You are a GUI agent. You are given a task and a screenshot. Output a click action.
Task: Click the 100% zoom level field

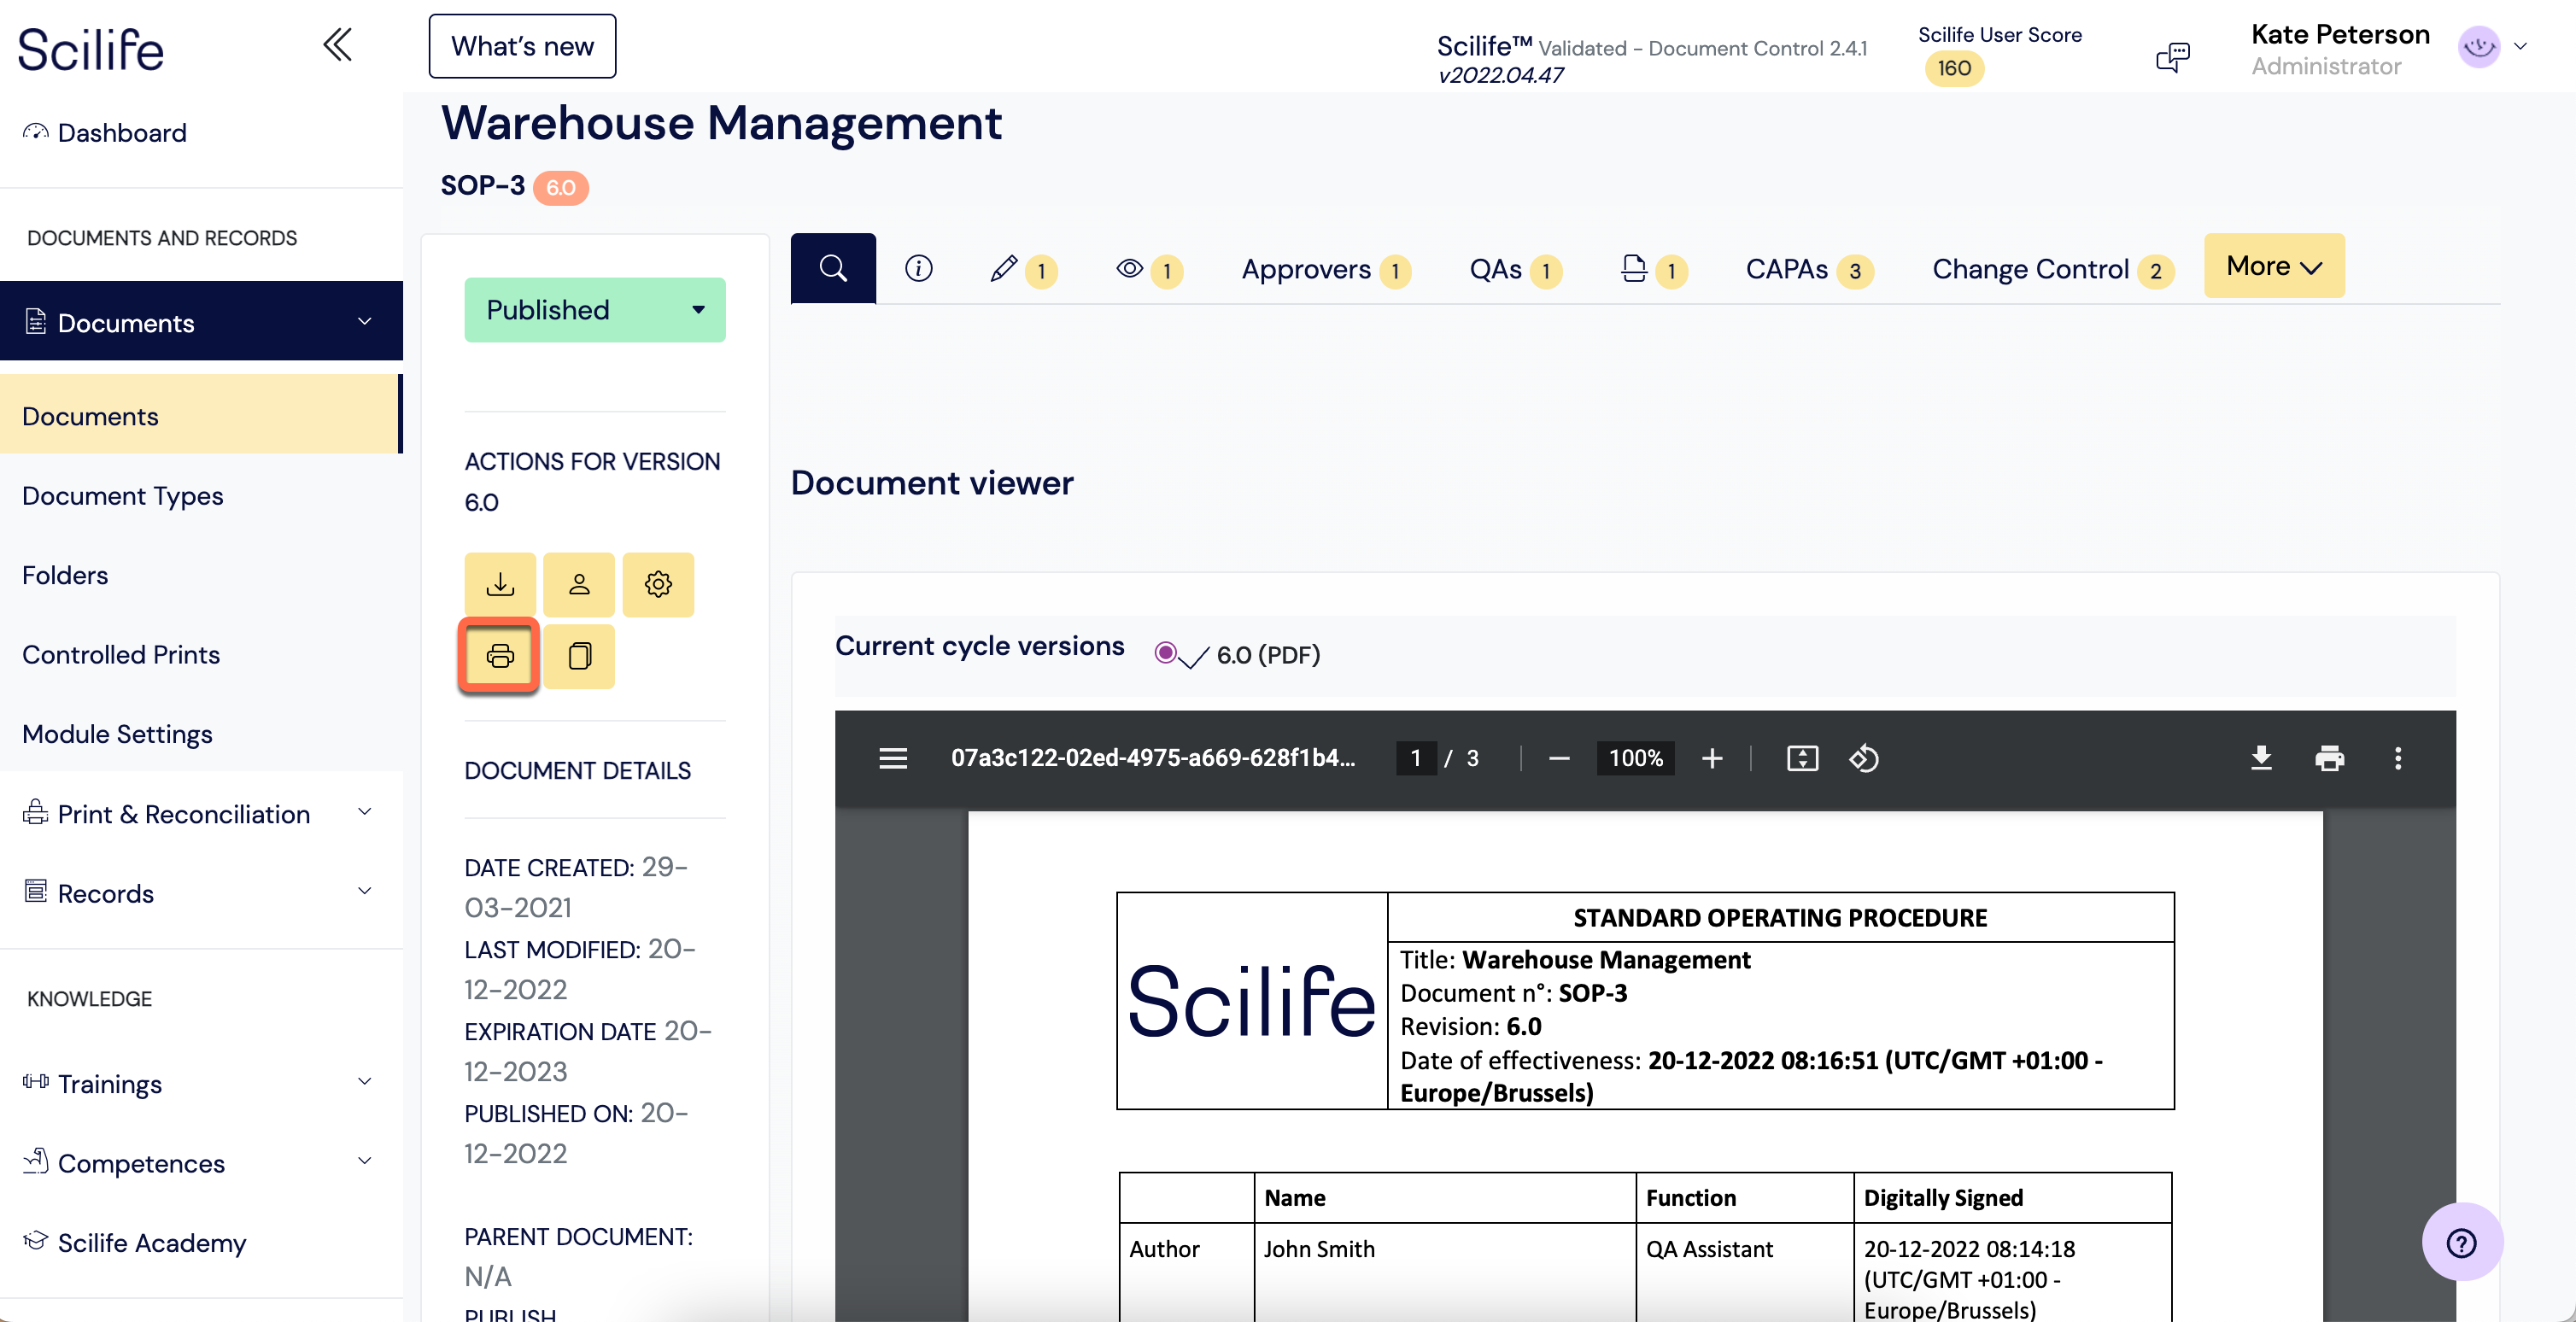1635,758
